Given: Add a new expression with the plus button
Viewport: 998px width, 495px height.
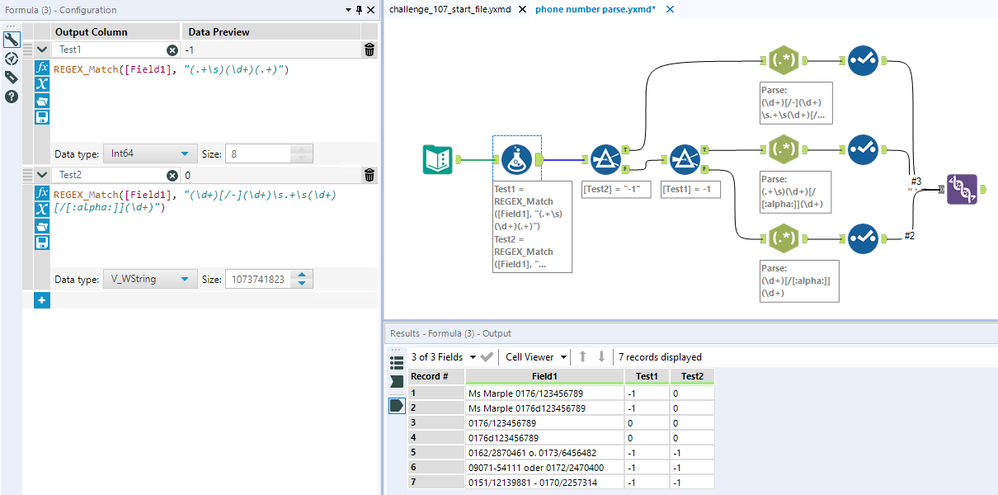Looking at the screenshot, I should point(42,300).
